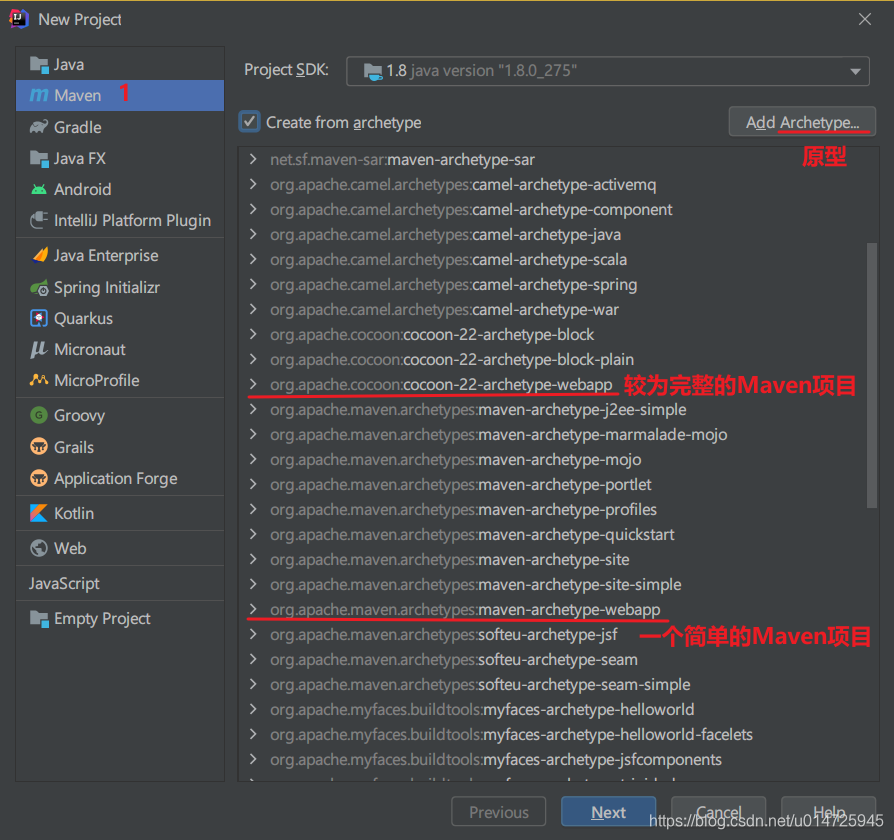Click the IntelliJ IDEA logo in title bar

pyautogui.click(x=19, y=19)
